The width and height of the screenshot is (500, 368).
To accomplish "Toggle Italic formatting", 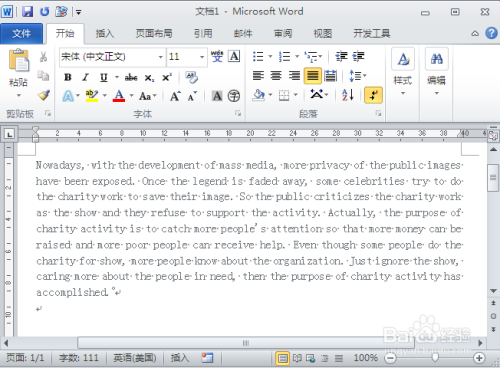I will point(85,77).
